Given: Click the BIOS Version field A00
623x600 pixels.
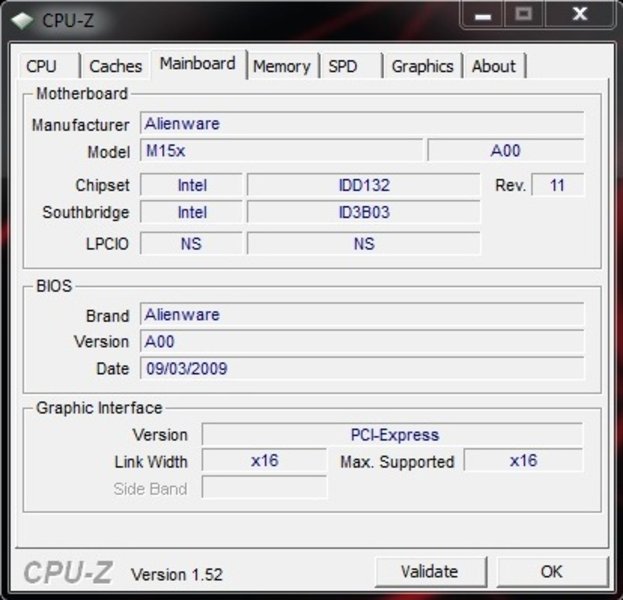Looking at the screenshot, I should 362,342.
